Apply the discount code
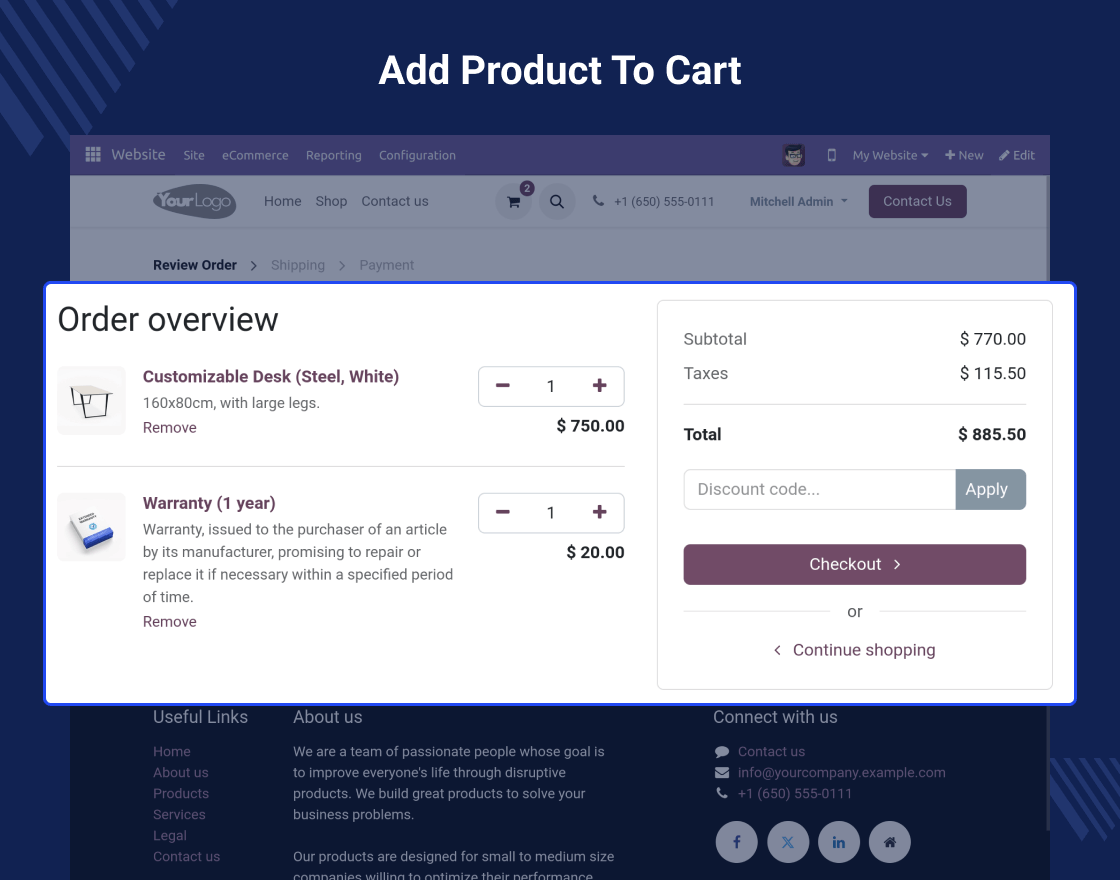This screenshot has height=880, width=1120. pyautogui.click(x=990, y=489)
